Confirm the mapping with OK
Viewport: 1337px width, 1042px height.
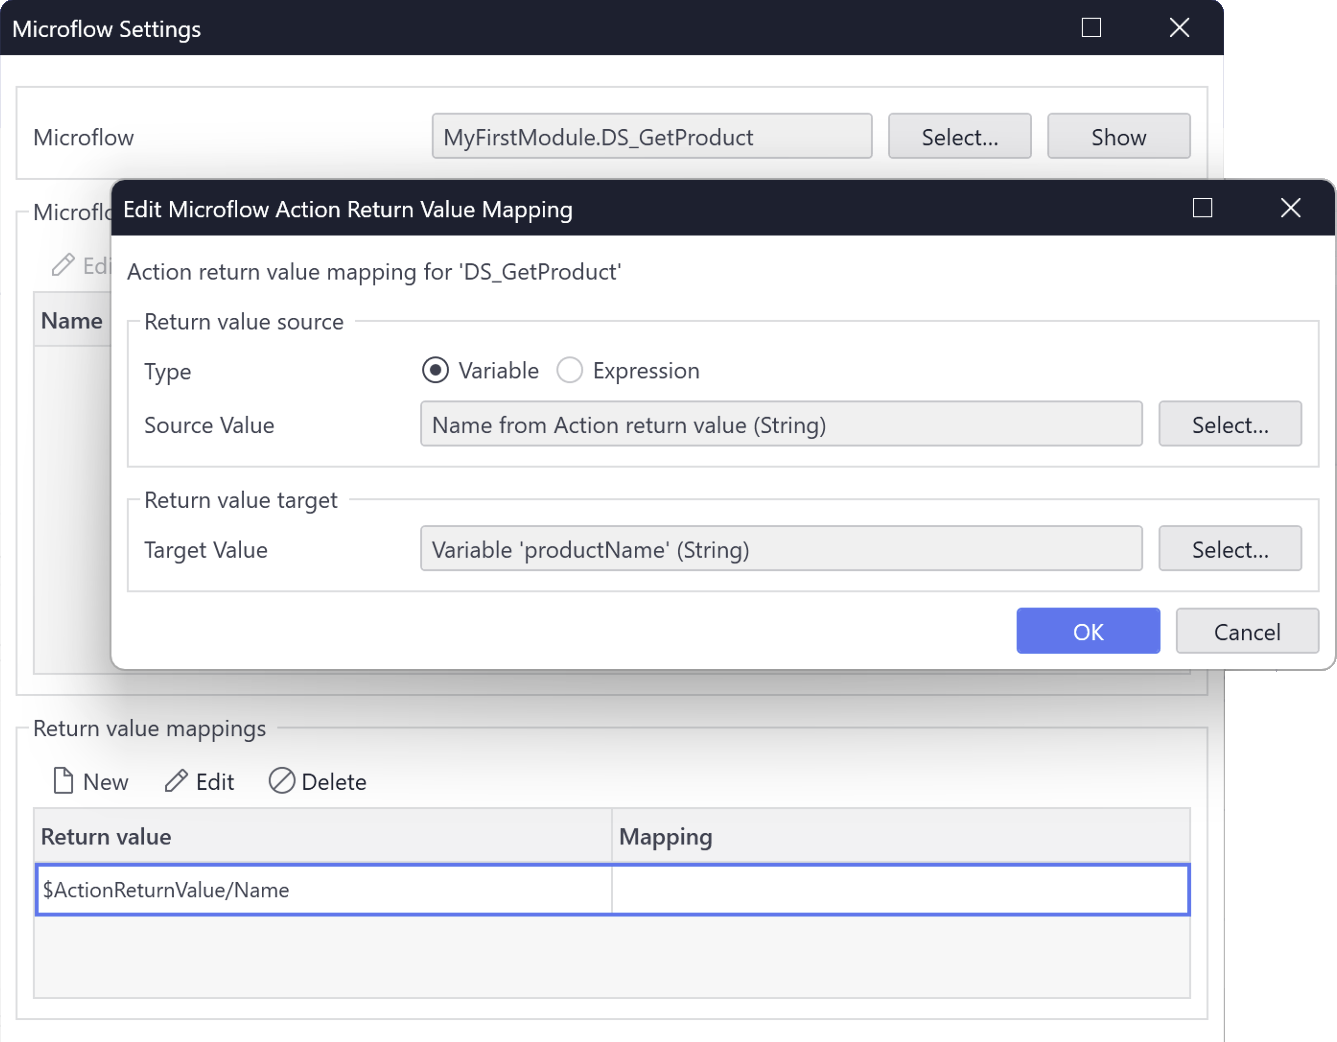(1088, 631)
